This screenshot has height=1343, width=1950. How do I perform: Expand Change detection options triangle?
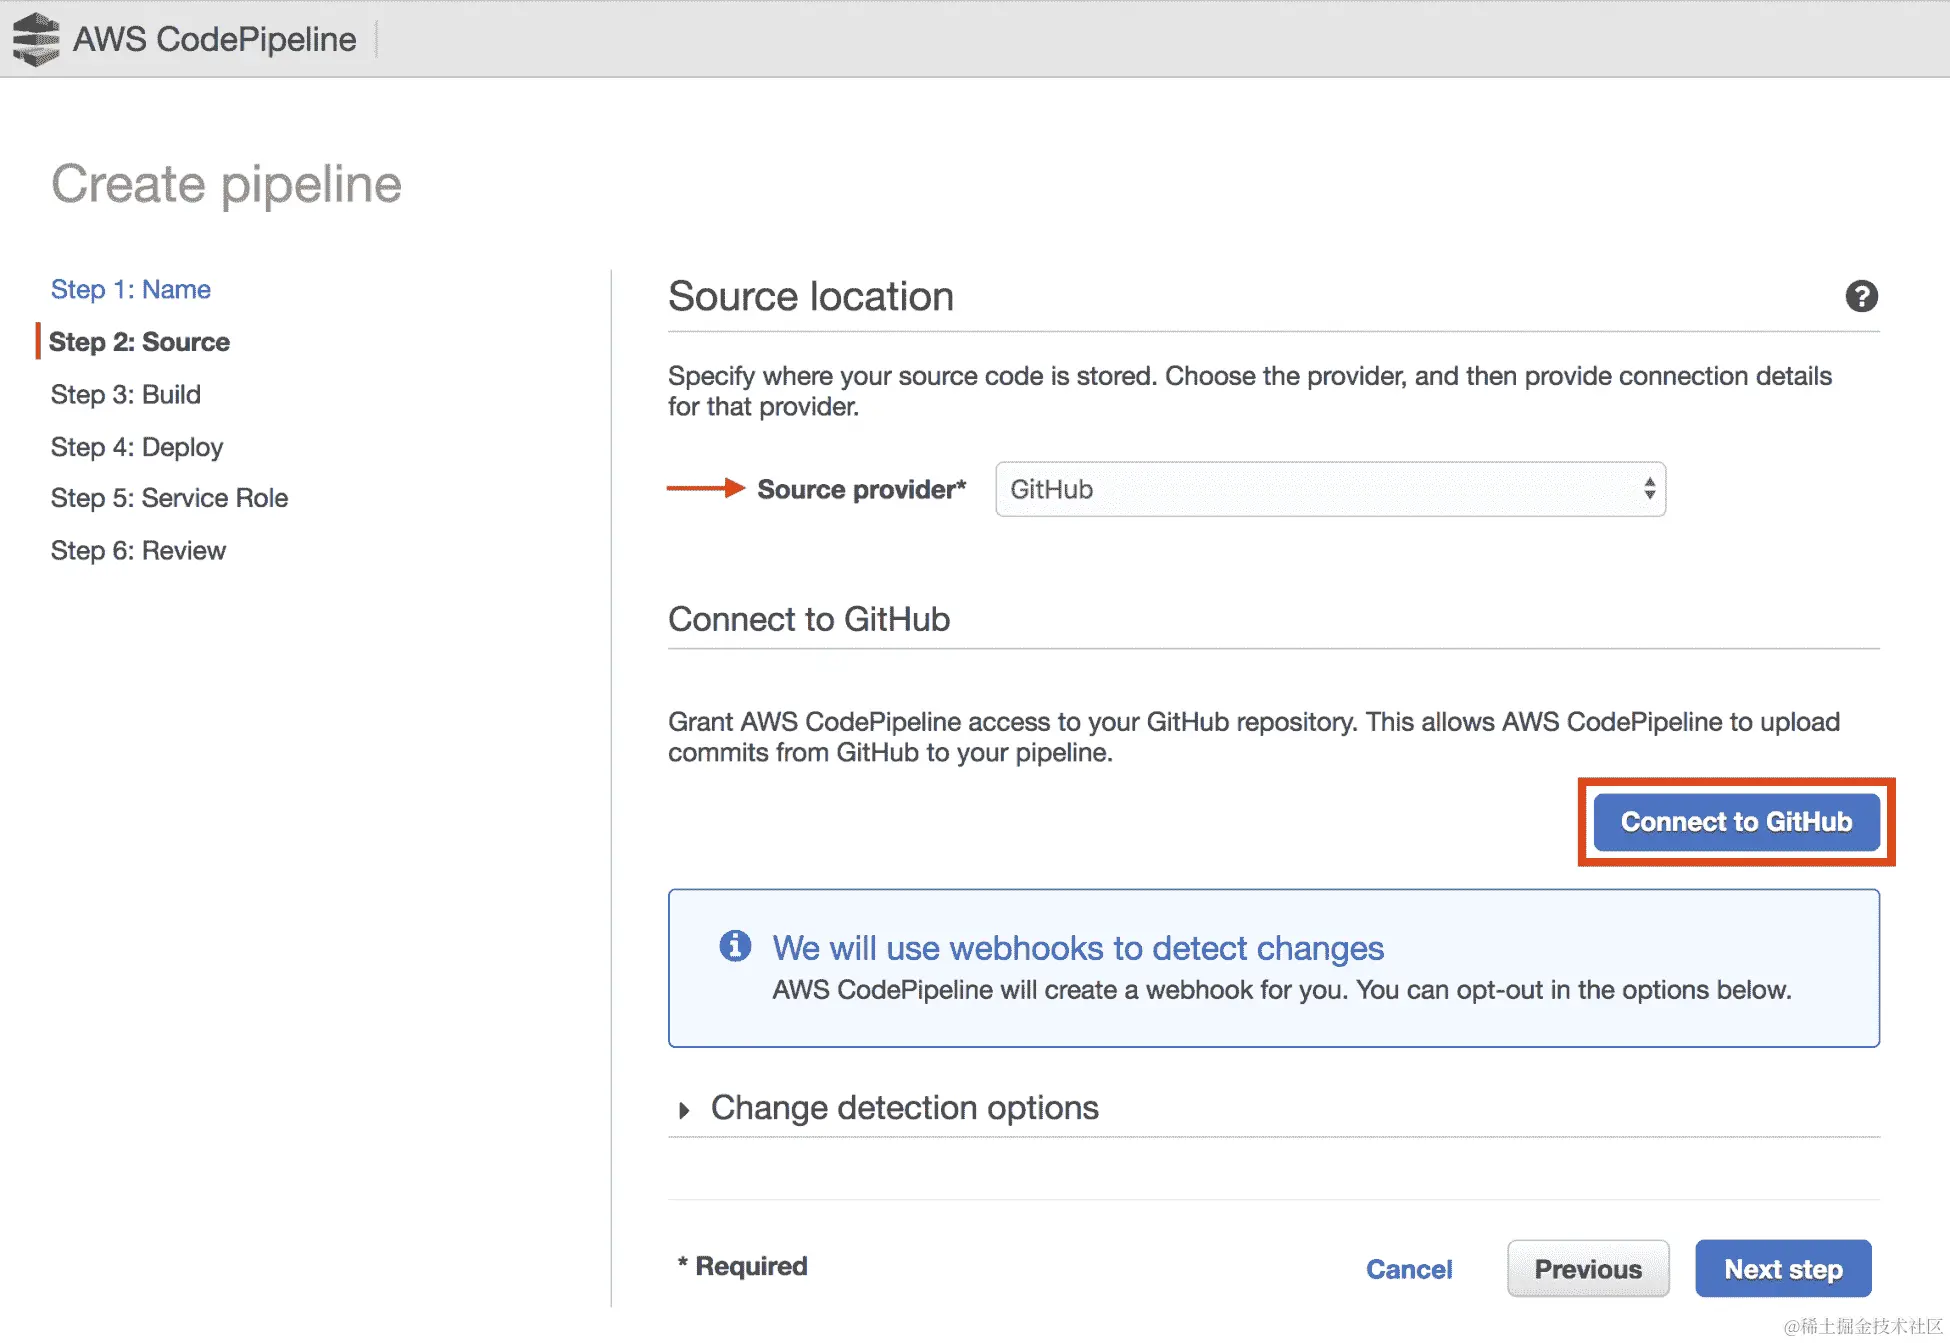pos(684,1110)
